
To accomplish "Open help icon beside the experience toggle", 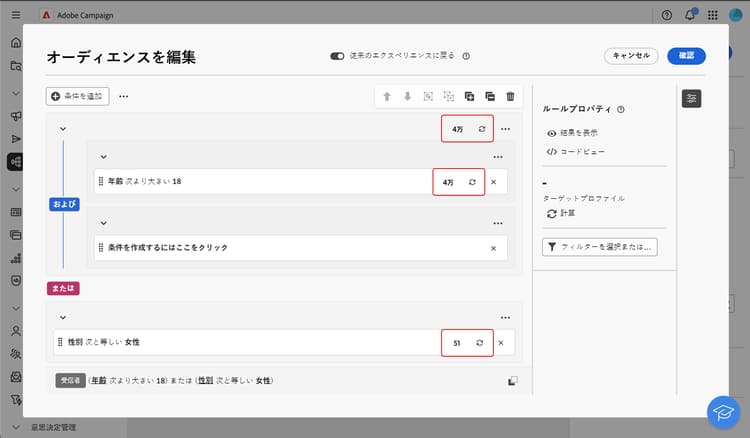I will (466, 56).
